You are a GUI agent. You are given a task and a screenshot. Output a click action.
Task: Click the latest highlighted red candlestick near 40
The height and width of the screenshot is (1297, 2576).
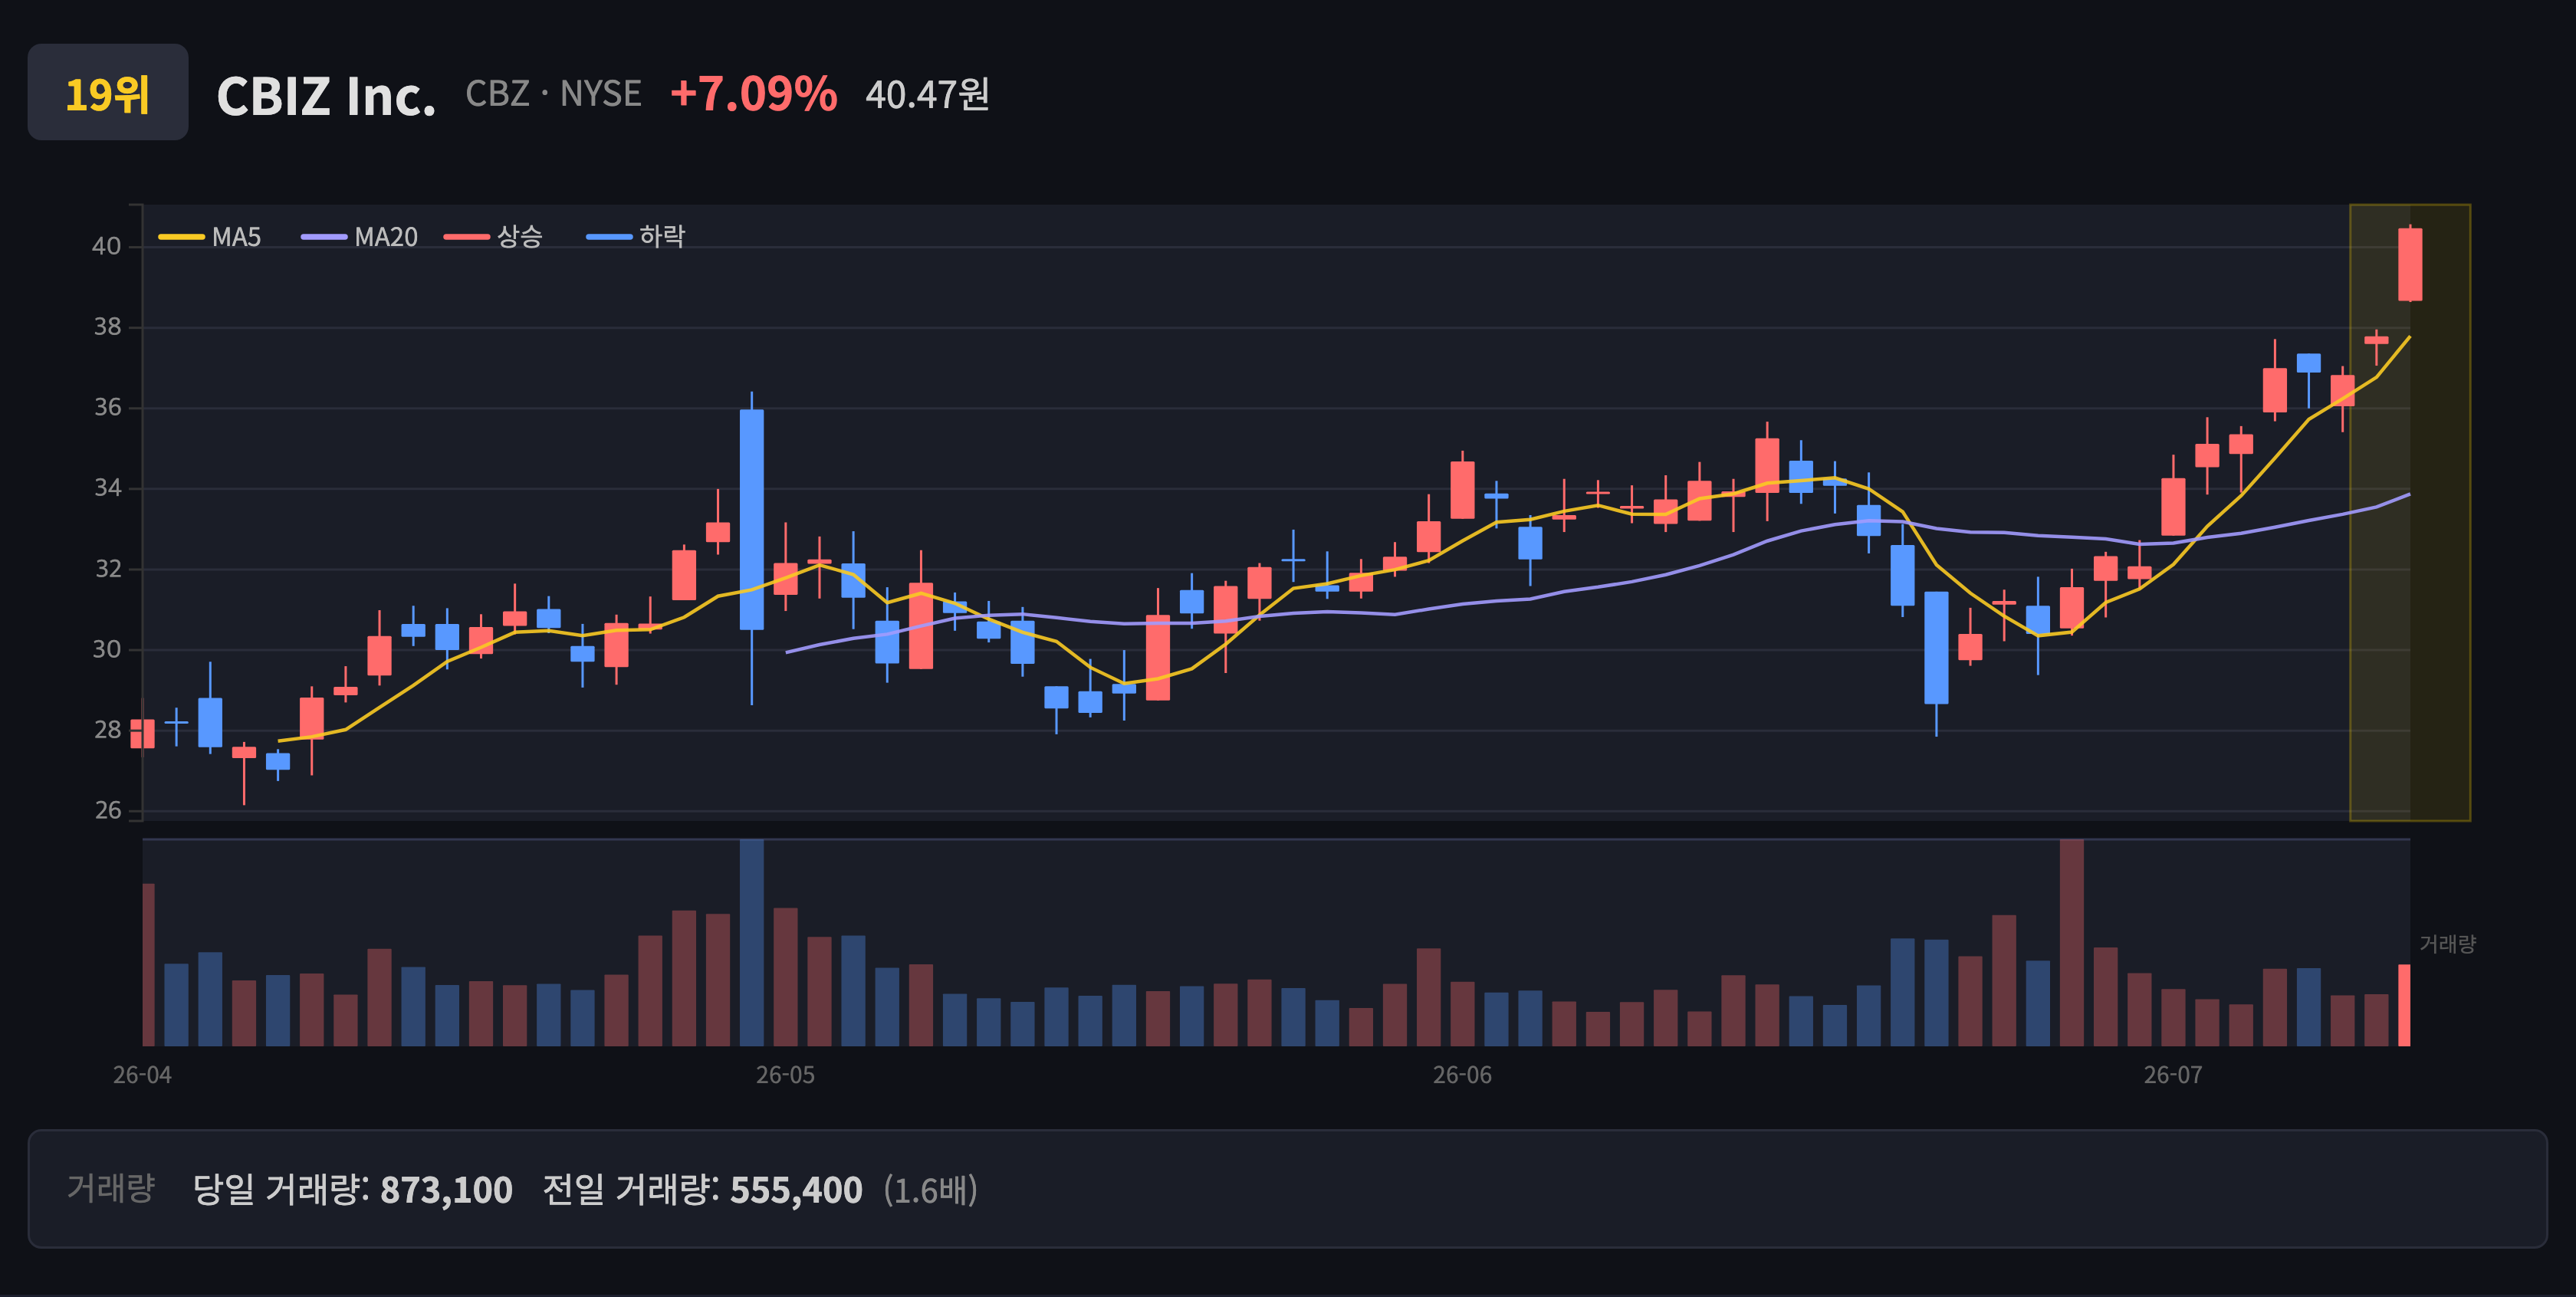pyautogui.click(x=2410, y=264)
